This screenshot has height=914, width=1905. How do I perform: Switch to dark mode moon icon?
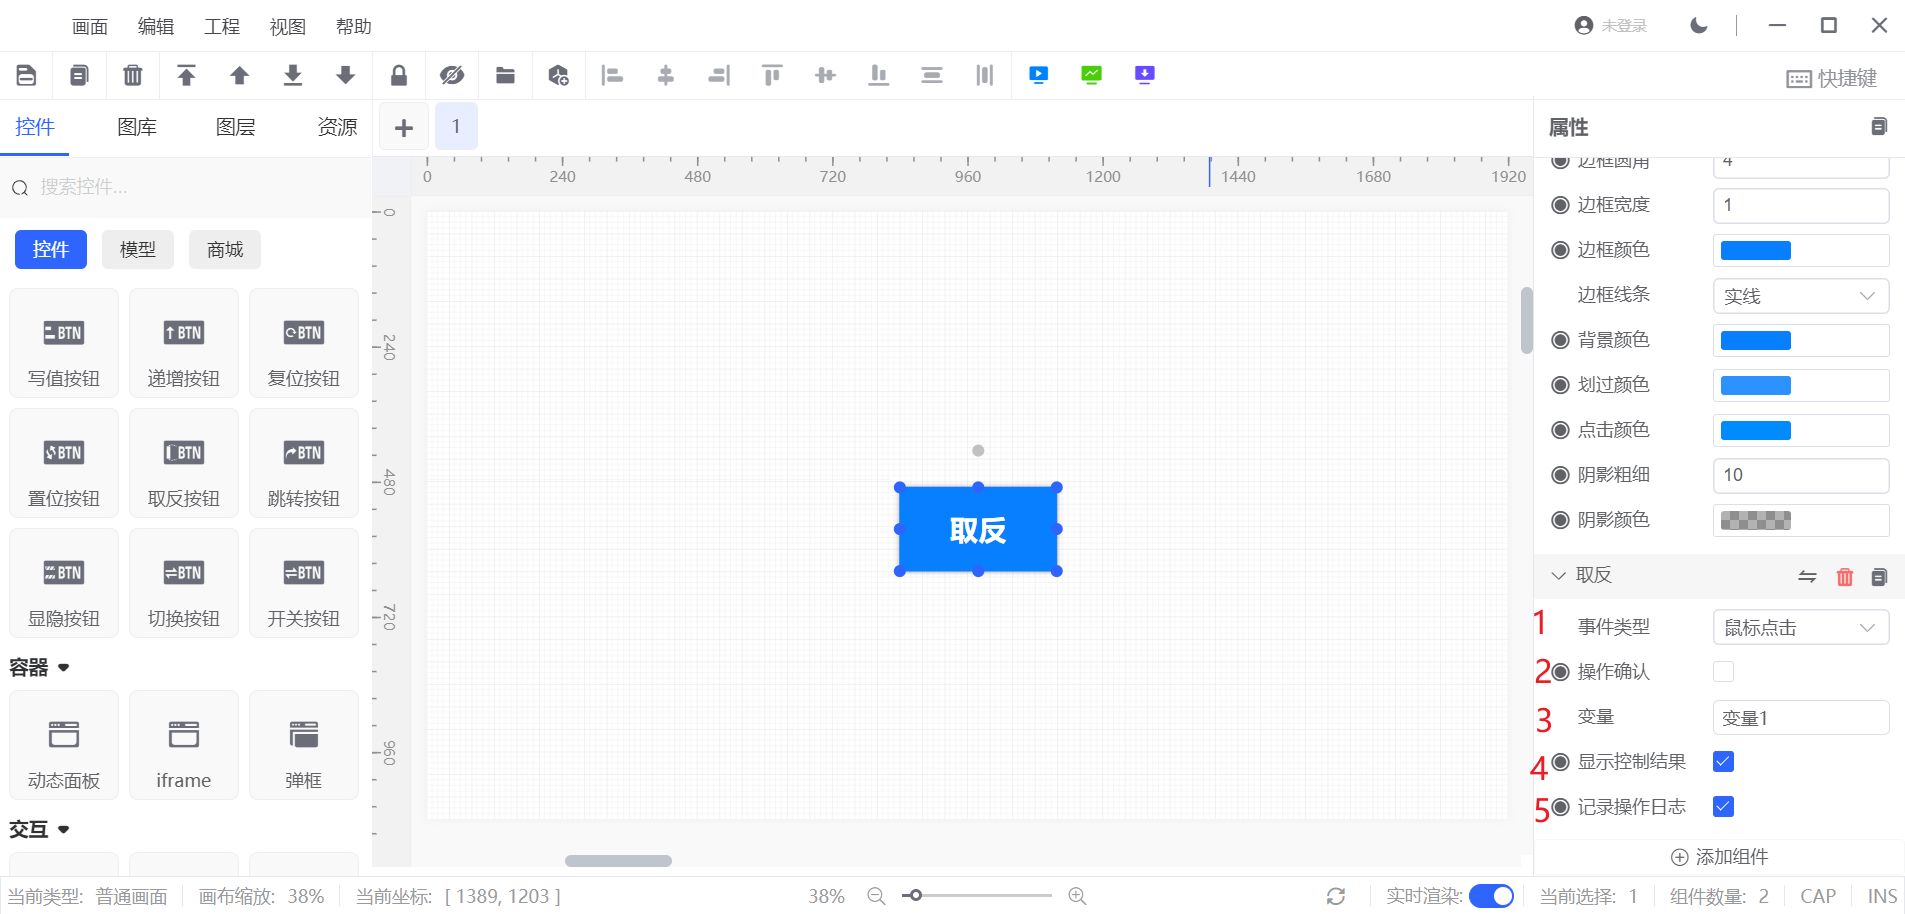[1699, 26]
